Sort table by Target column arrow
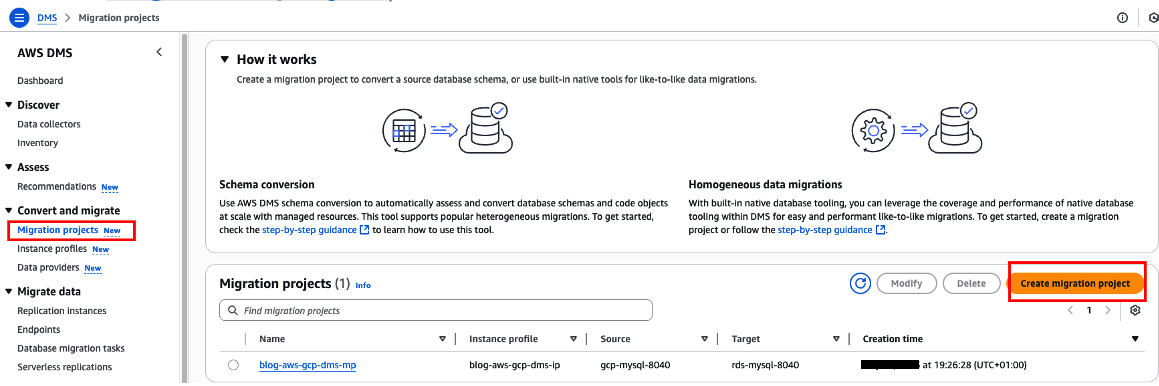This screenshot has height=386, width=1159. point(836,339)
